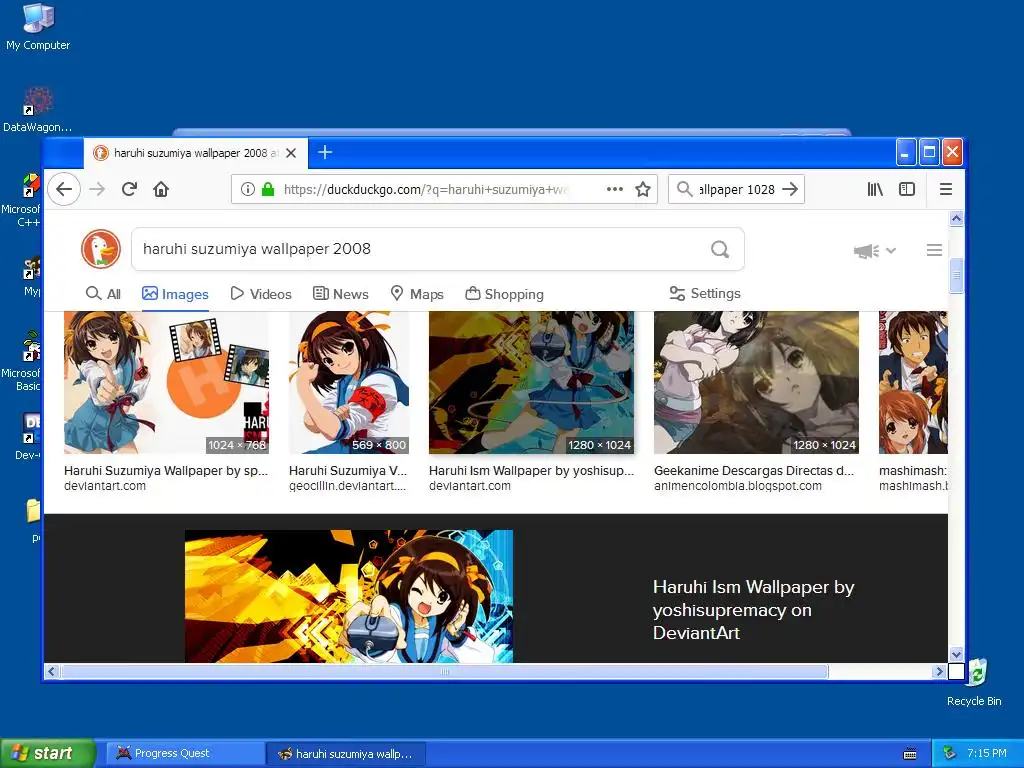Select the DataWagon desktop shortcut

coord(37,110)
